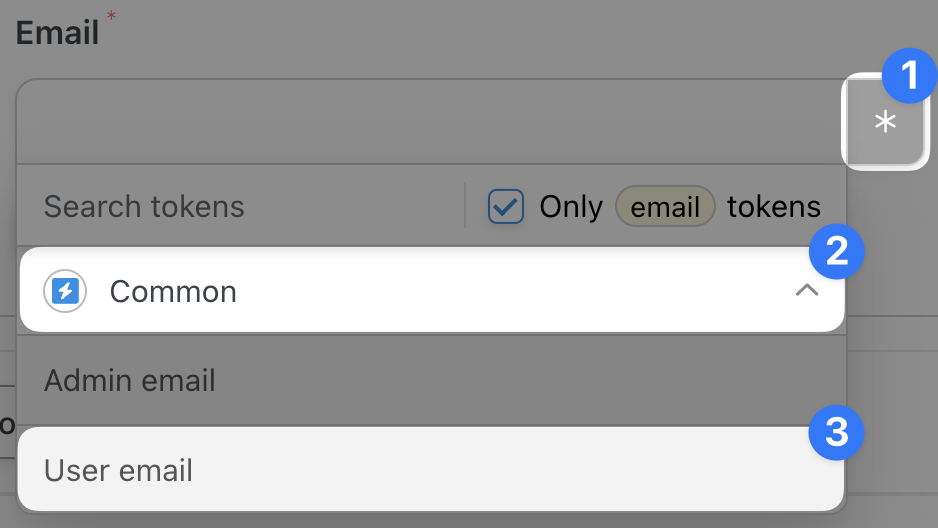Screen dimensions: 938x528
Task: Click the "Only" label next to the checkbox
Action: pyautogui.click(x=570, y=207)
